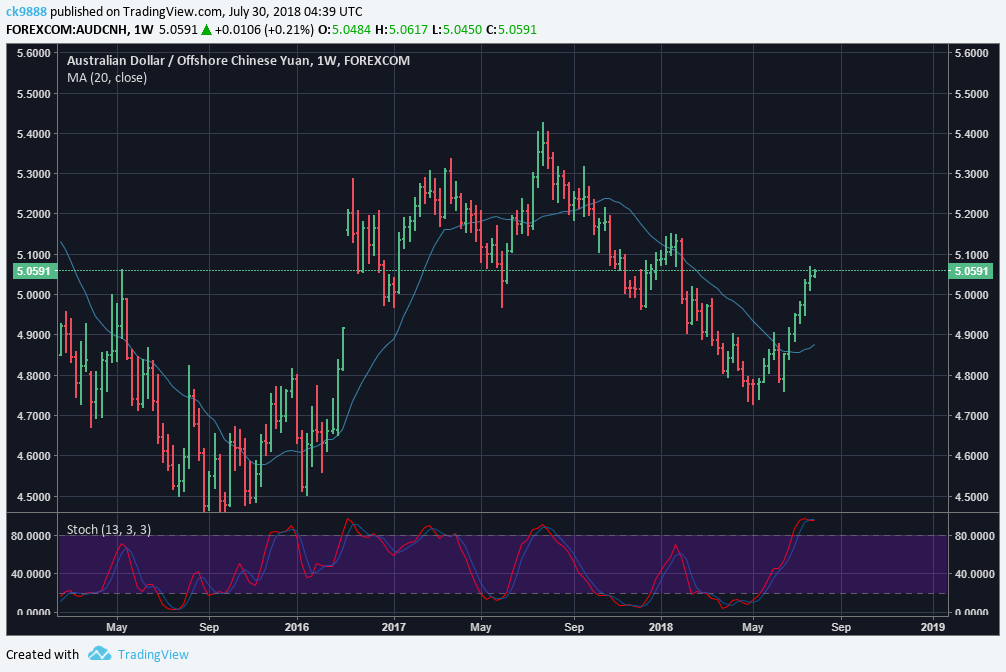
Task: Click the FOREXCOM:AUDCNH symbol text
Action: pyautogui.click(x=66, y=30)
